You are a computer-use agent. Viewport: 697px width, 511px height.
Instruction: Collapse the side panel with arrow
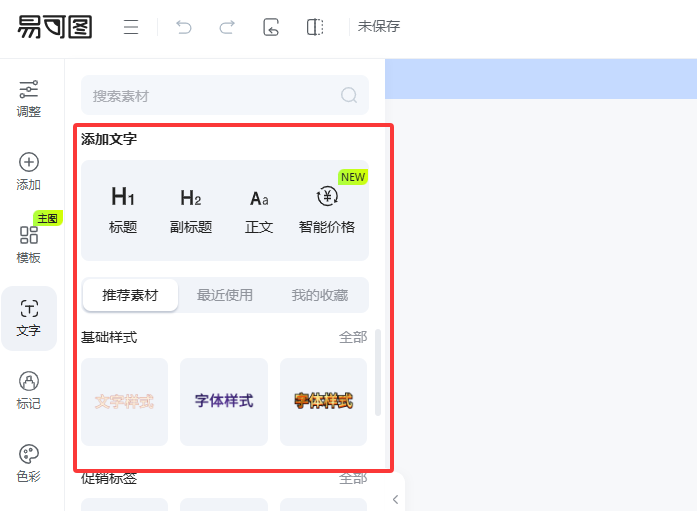(x=396, y=499)
